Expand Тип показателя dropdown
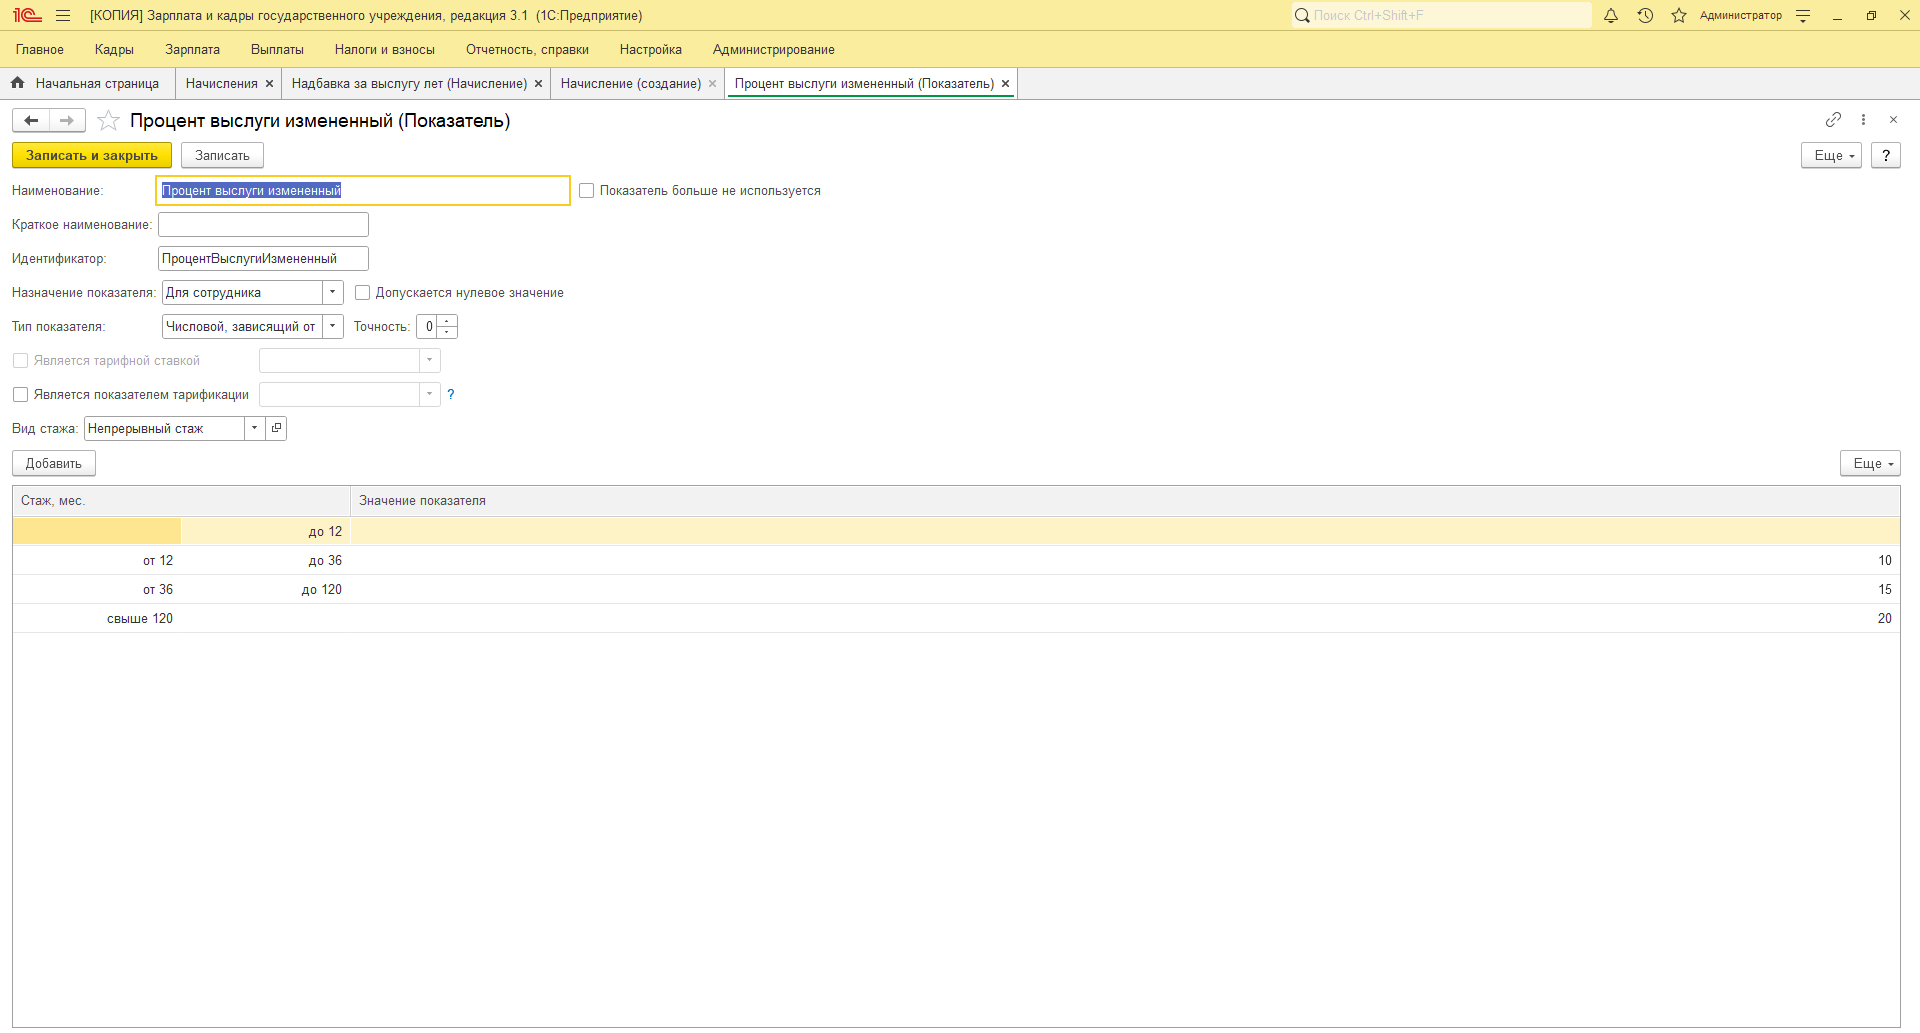 (333, 327)
